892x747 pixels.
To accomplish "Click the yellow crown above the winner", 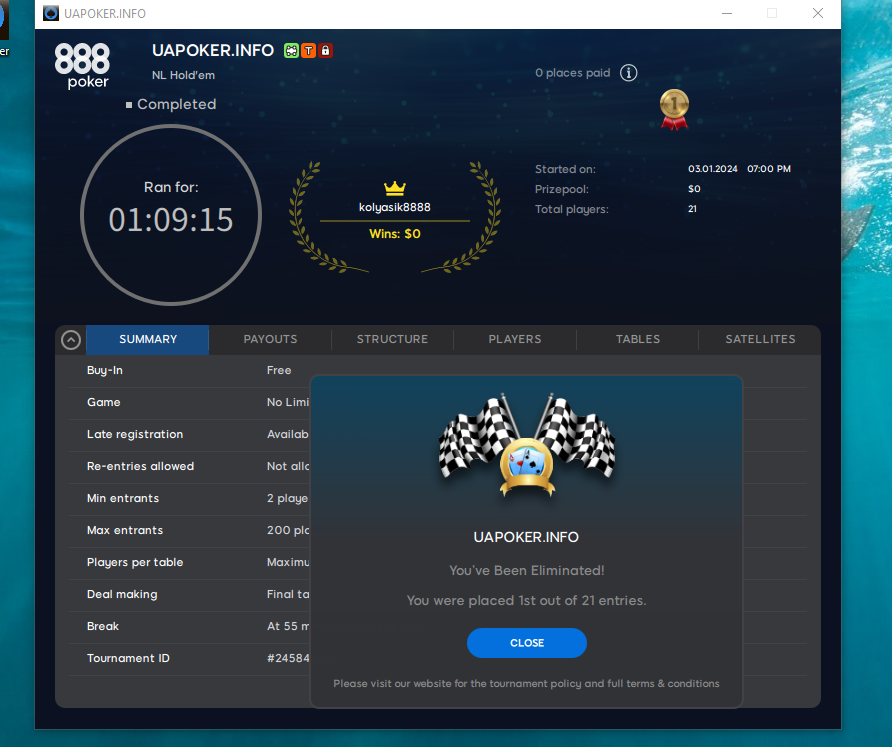I will click(x=395, y=188).
